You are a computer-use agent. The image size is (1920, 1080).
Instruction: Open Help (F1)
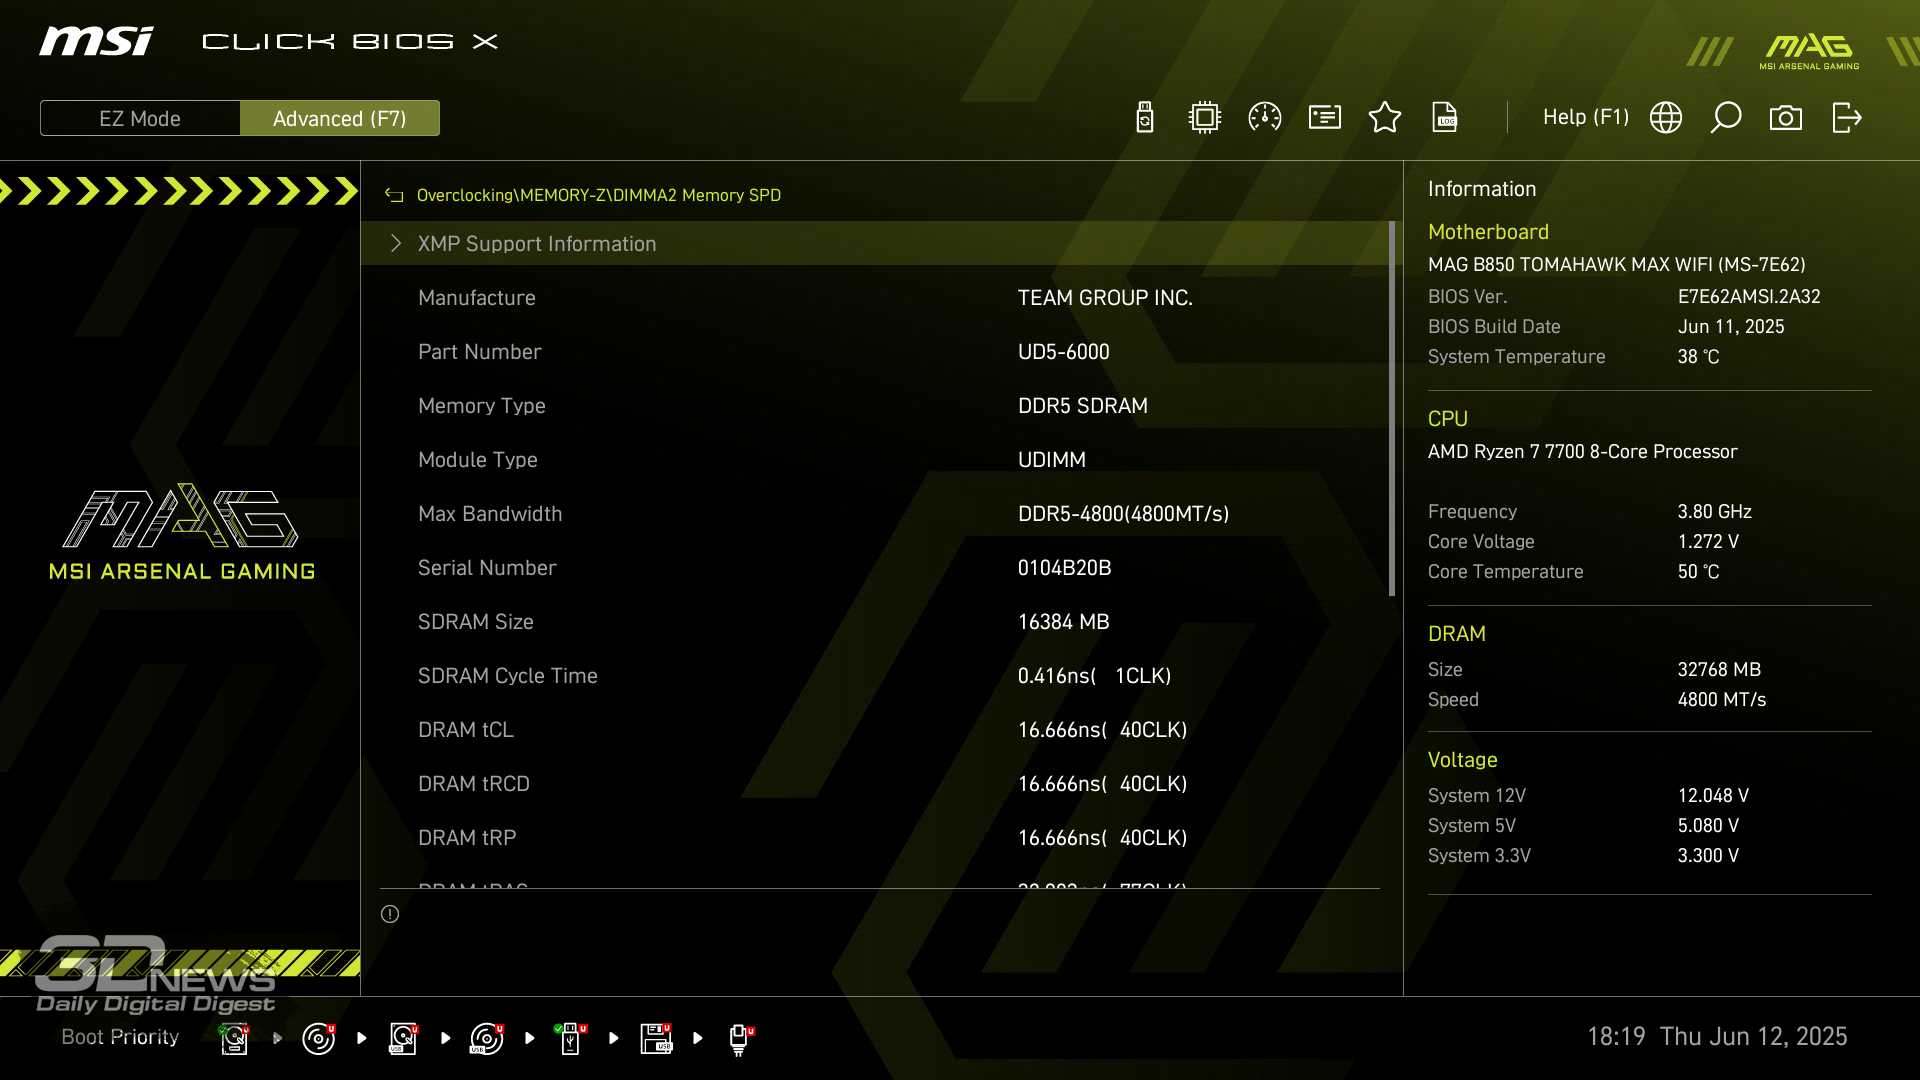pos(1586,117)
